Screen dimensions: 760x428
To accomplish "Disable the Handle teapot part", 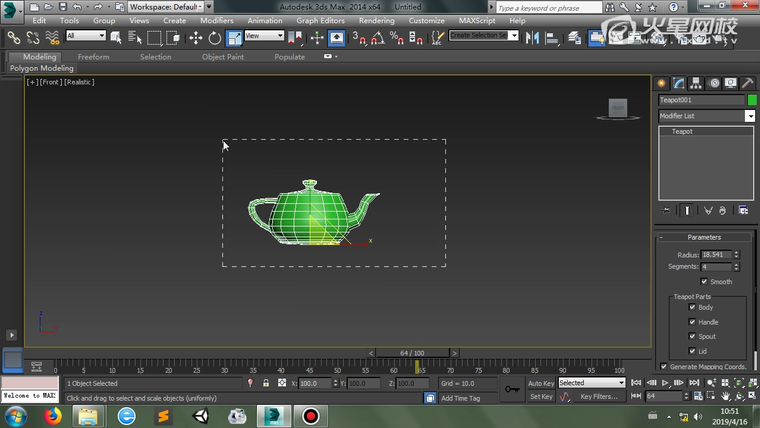I will click(x=692, y=322).
